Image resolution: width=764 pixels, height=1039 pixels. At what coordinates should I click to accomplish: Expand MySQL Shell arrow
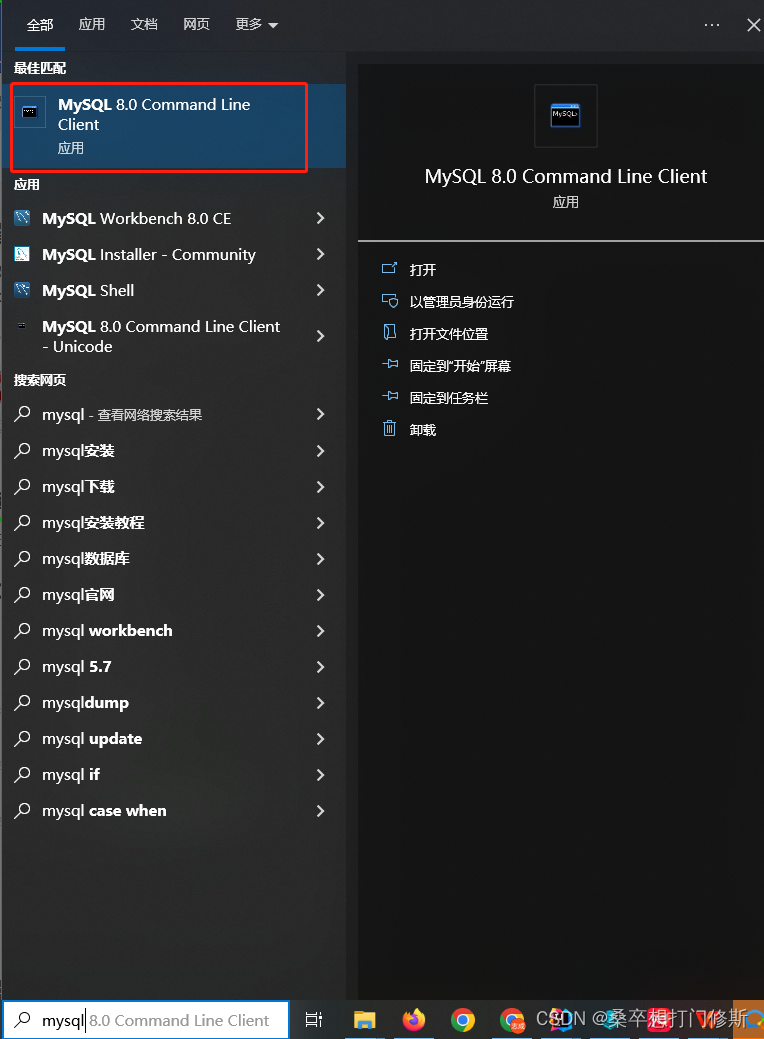pyautogui.click(x=321, y=290)
